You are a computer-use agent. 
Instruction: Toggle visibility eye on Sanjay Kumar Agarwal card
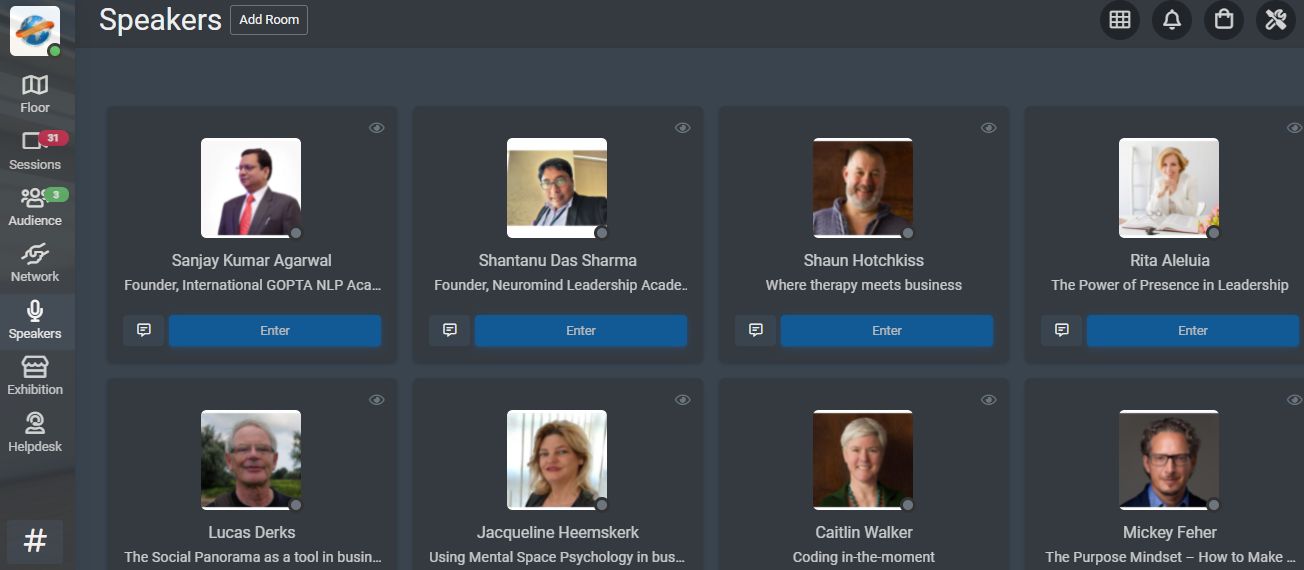tap(377, 128)
